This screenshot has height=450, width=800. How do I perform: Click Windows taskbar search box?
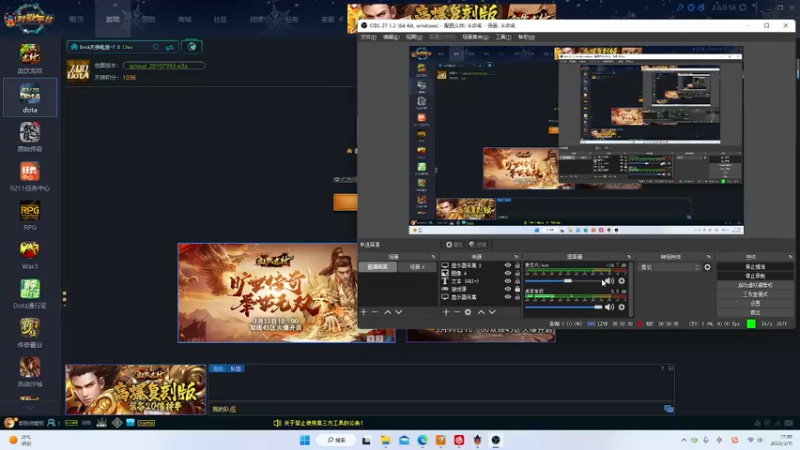[x=336, y=440]
